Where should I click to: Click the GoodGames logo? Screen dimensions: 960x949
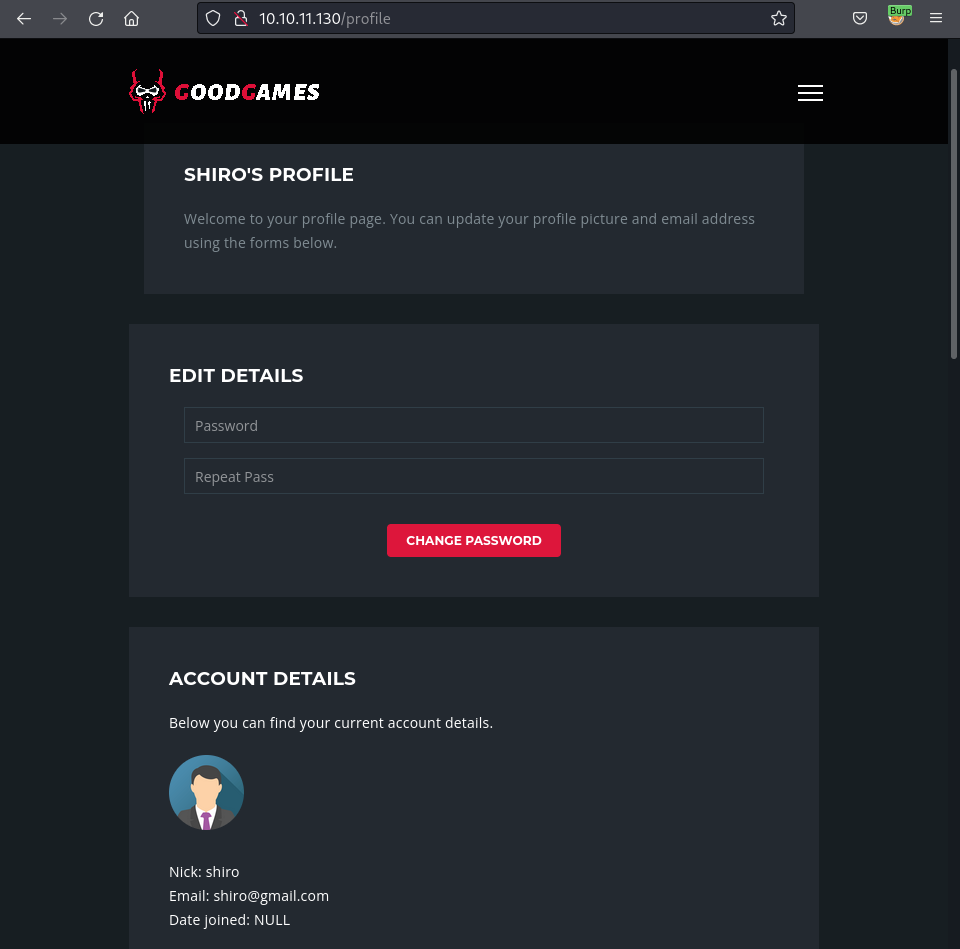pyautogui.click(x=225, y=92)
